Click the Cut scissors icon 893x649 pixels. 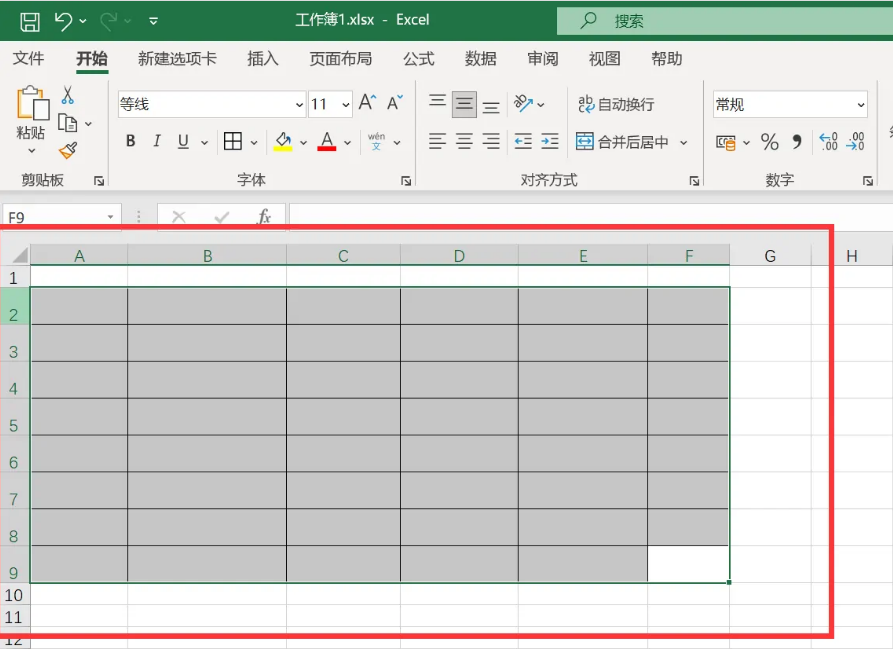(67, 95)
